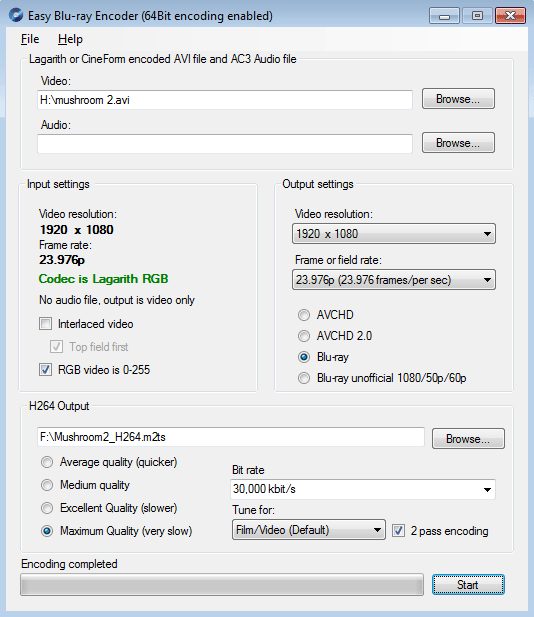Viewport: 534px width, 617px height.
Task: Open the Help menu
Action: click(70, 39)
